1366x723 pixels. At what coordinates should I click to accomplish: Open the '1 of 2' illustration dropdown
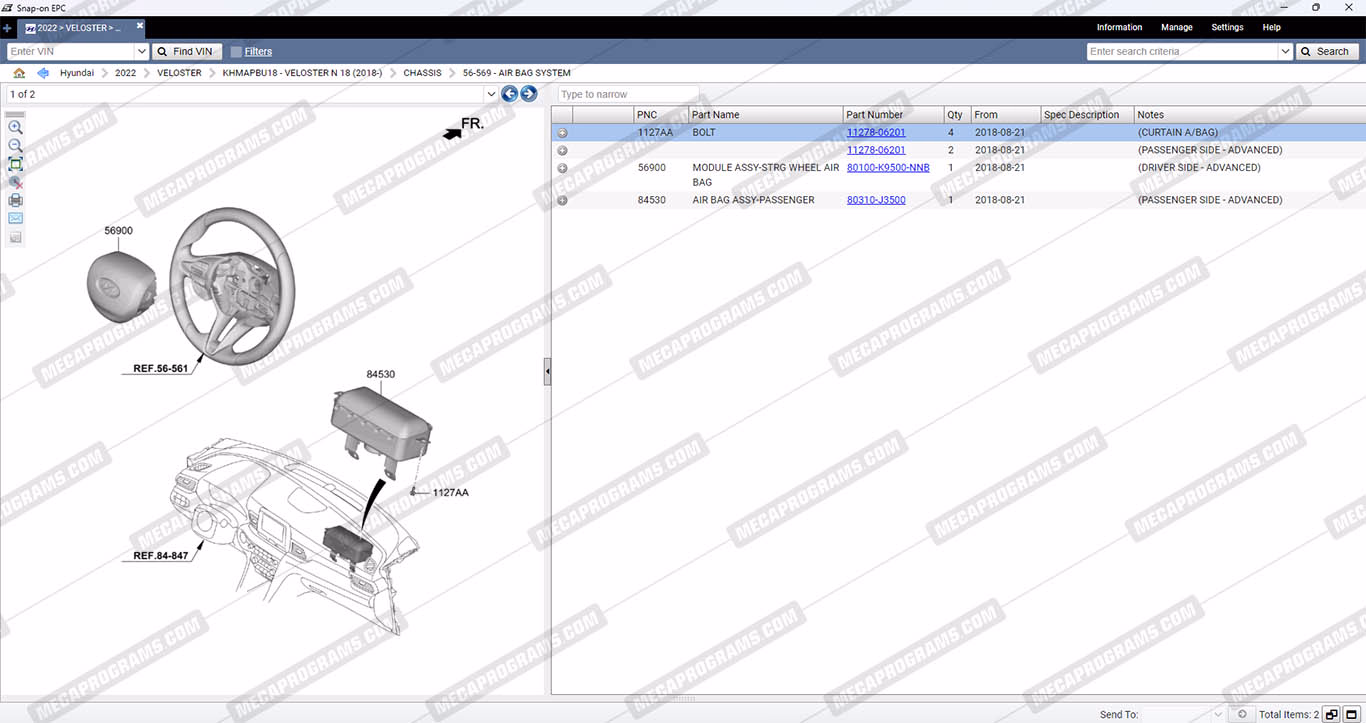[x=490, y=94]
